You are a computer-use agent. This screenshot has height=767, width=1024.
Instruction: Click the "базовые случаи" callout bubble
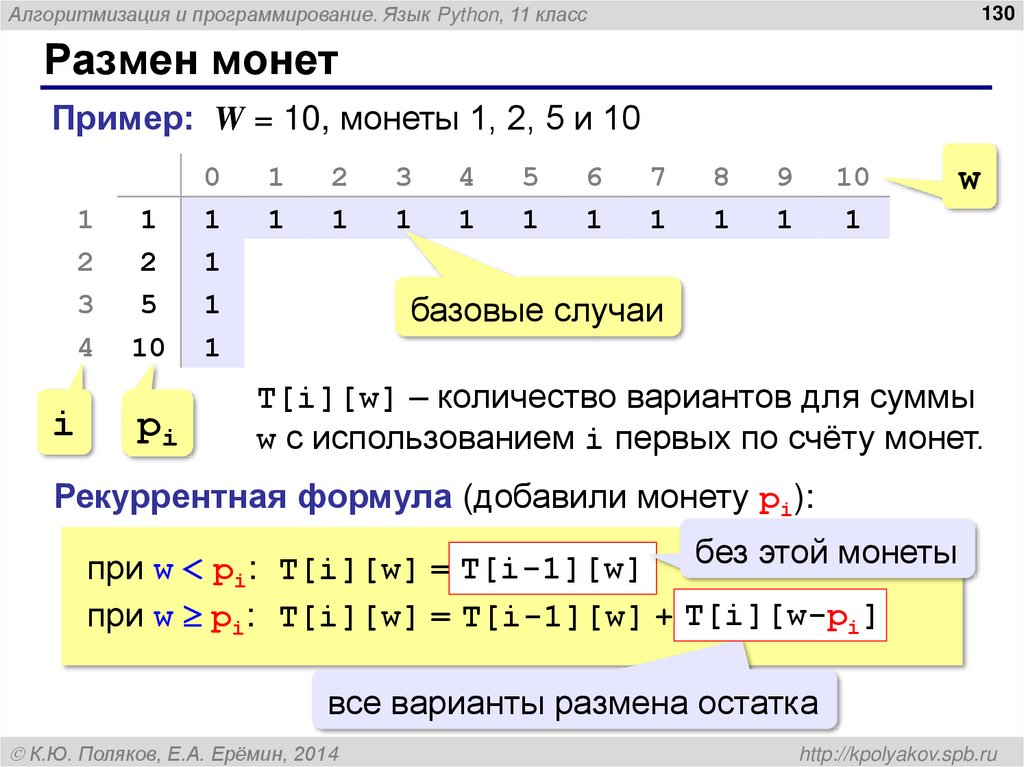click(x=539, y=310)
